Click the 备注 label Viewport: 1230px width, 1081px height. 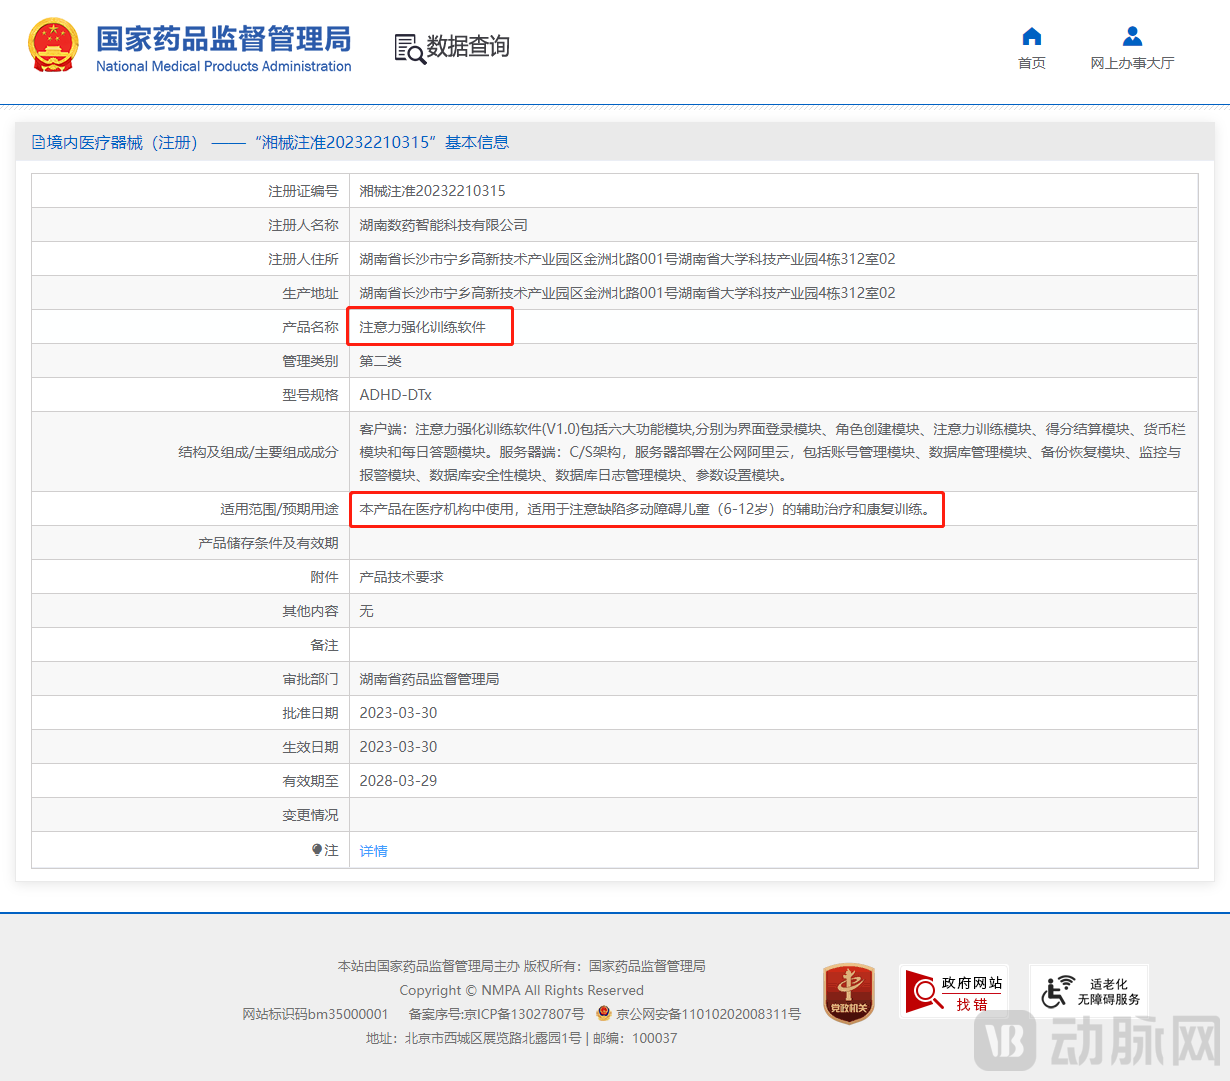pyautogui.click(x=324, y=645)
